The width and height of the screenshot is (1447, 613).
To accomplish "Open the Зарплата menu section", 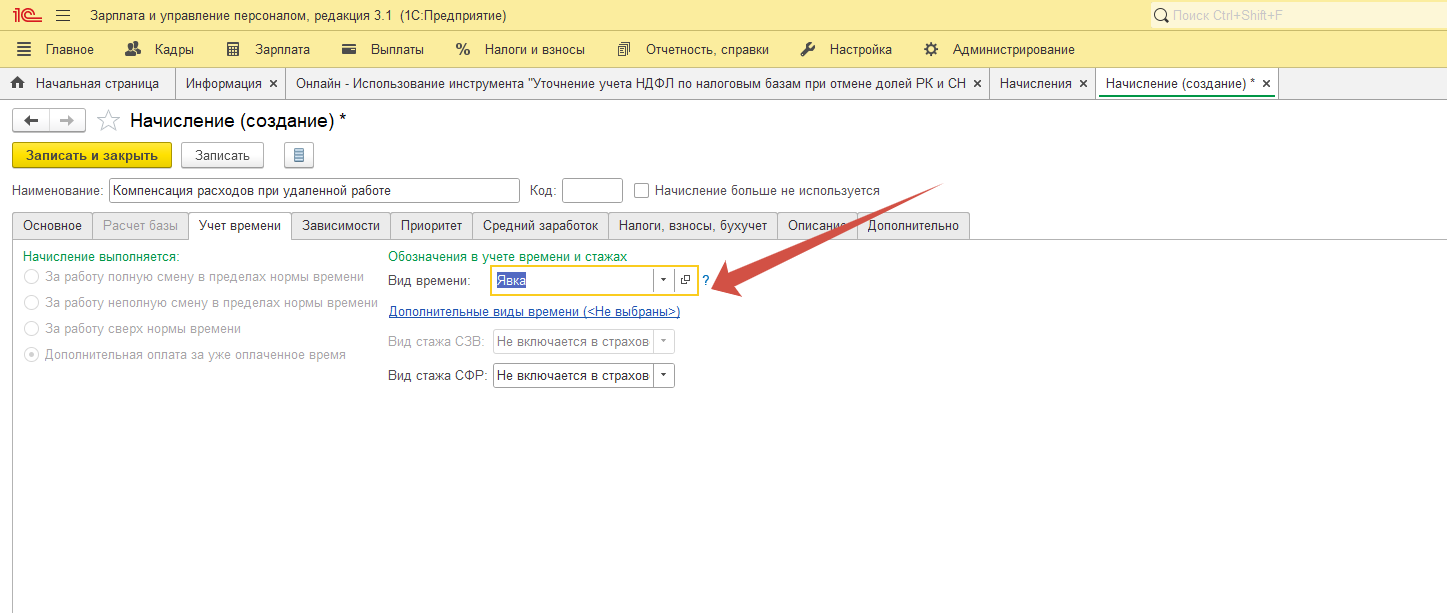I will click(269, 49).
